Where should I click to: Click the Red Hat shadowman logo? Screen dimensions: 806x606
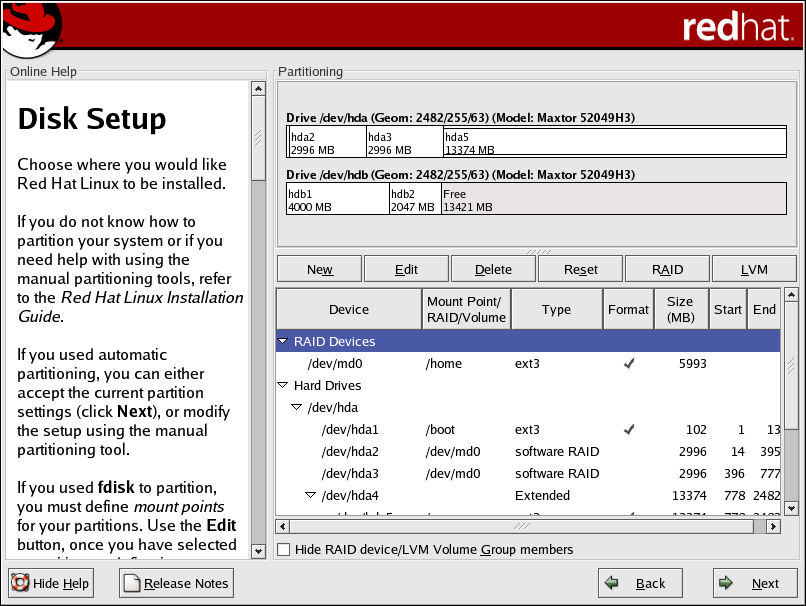coord(32,30)
